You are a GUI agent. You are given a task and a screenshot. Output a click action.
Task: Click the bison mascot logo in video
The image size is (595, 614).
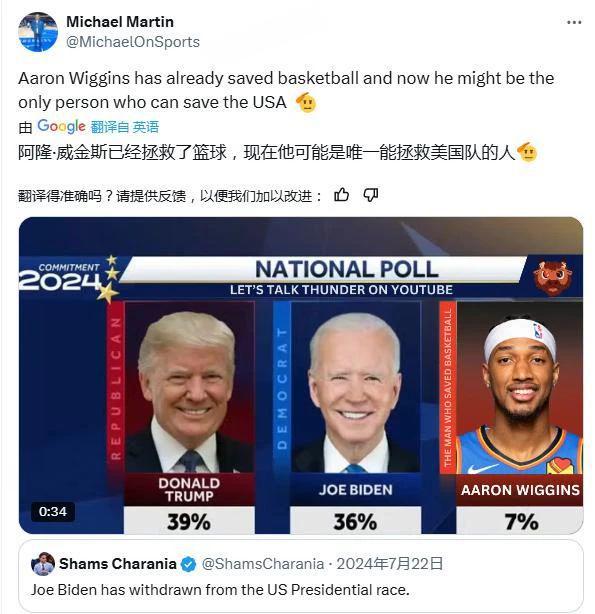552,276
